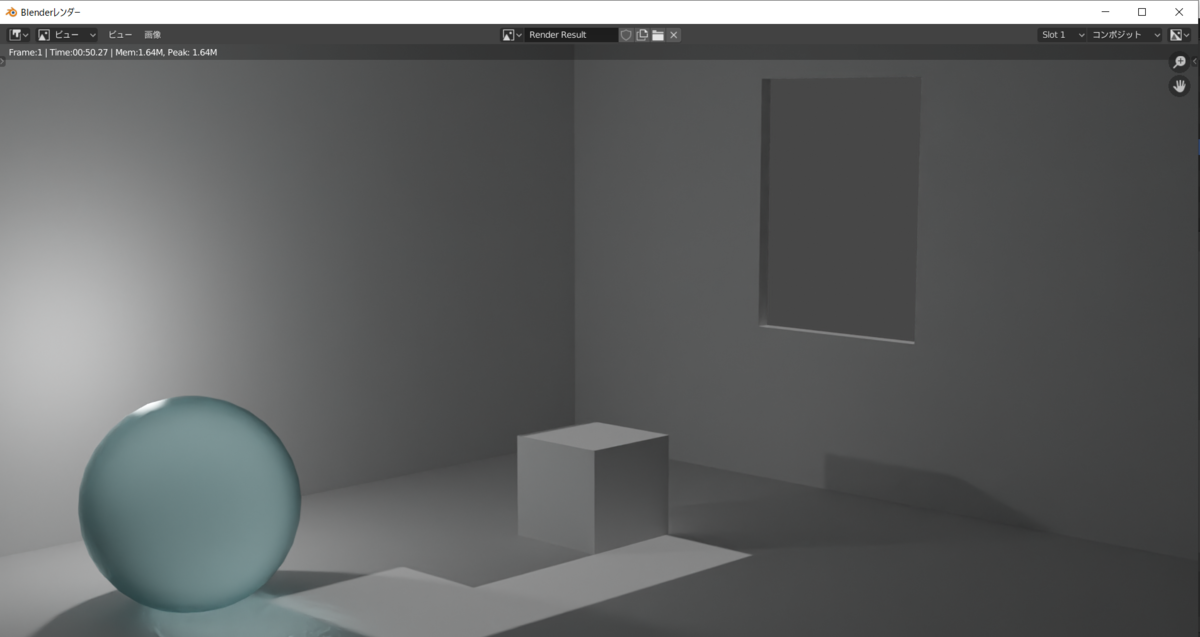Click the rendered glass sphere in the image
Screen dimensions: 1200x637
[190, 503]
